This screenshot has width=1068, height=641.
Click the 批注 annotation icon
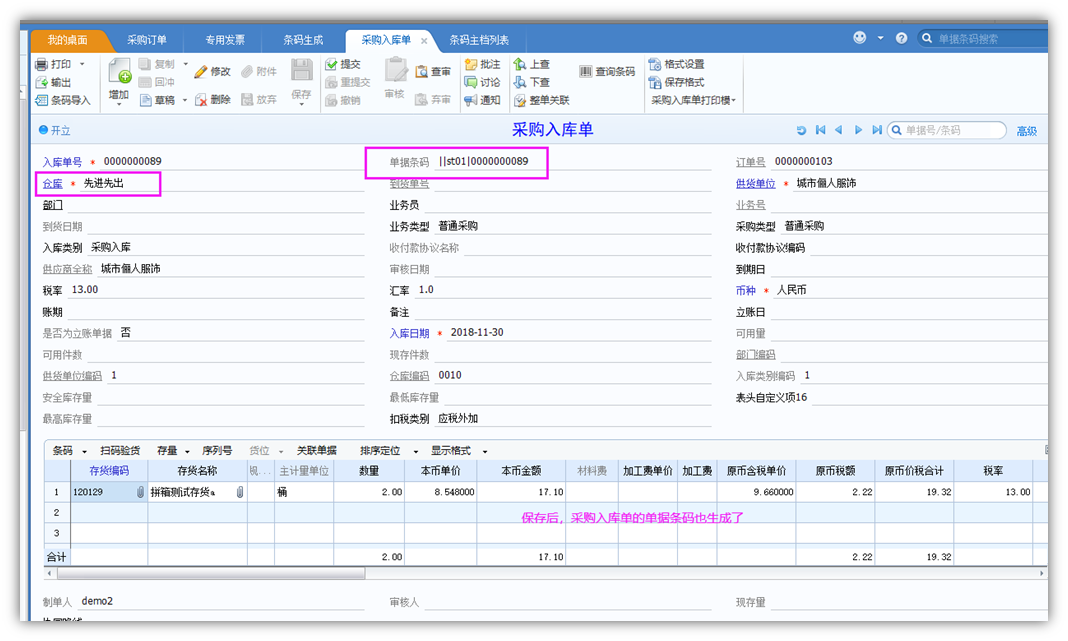(x=471, y=64)
